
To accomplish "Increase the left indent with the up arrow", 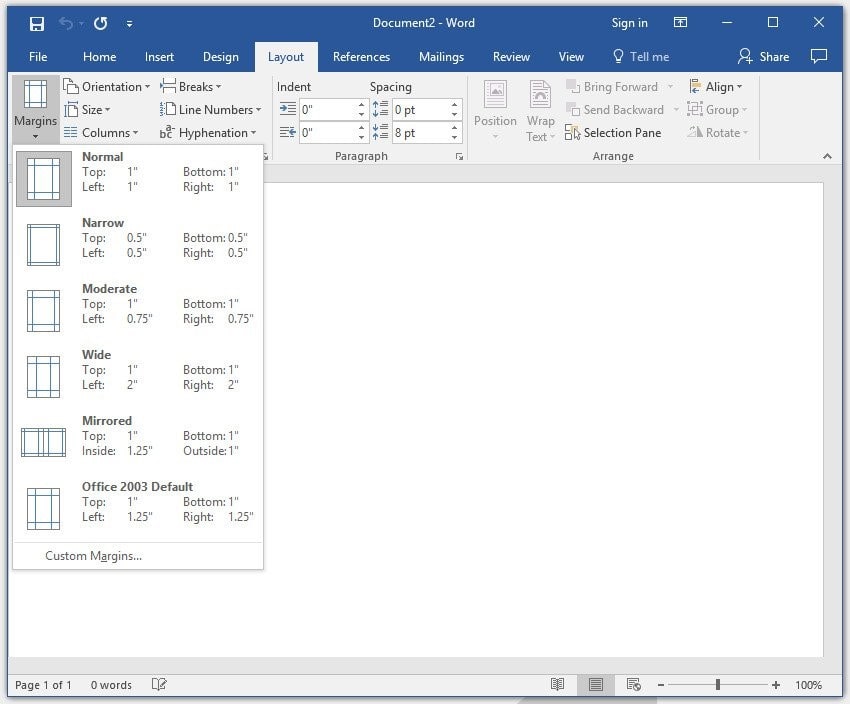I will [362, 105].
